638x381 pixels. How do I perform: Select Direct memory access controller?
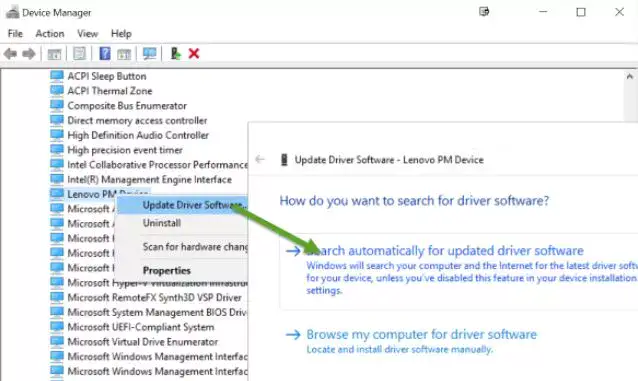(x=137, y=120)
